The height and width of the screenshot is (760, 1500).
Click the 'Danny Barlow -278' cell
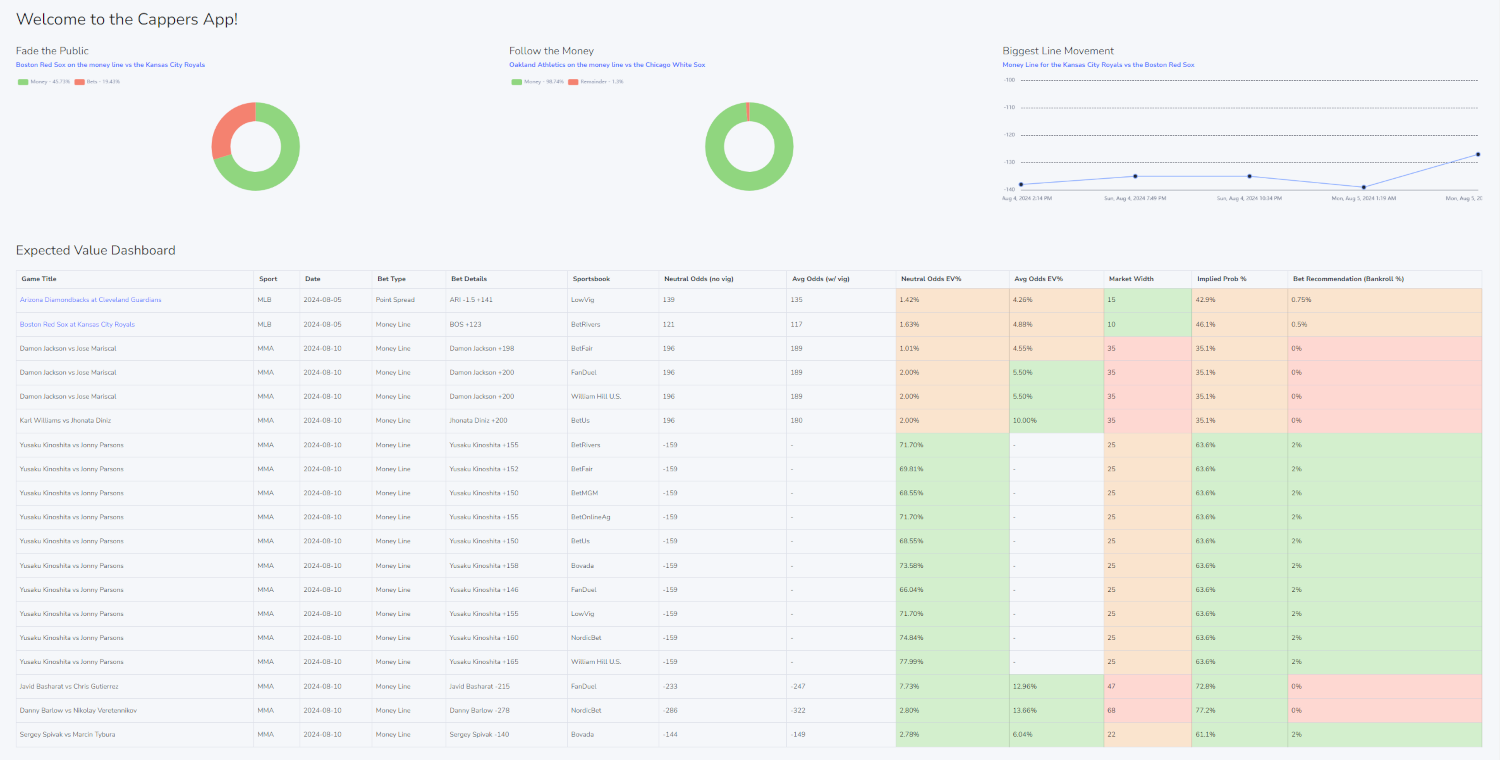tap(506, 710)
